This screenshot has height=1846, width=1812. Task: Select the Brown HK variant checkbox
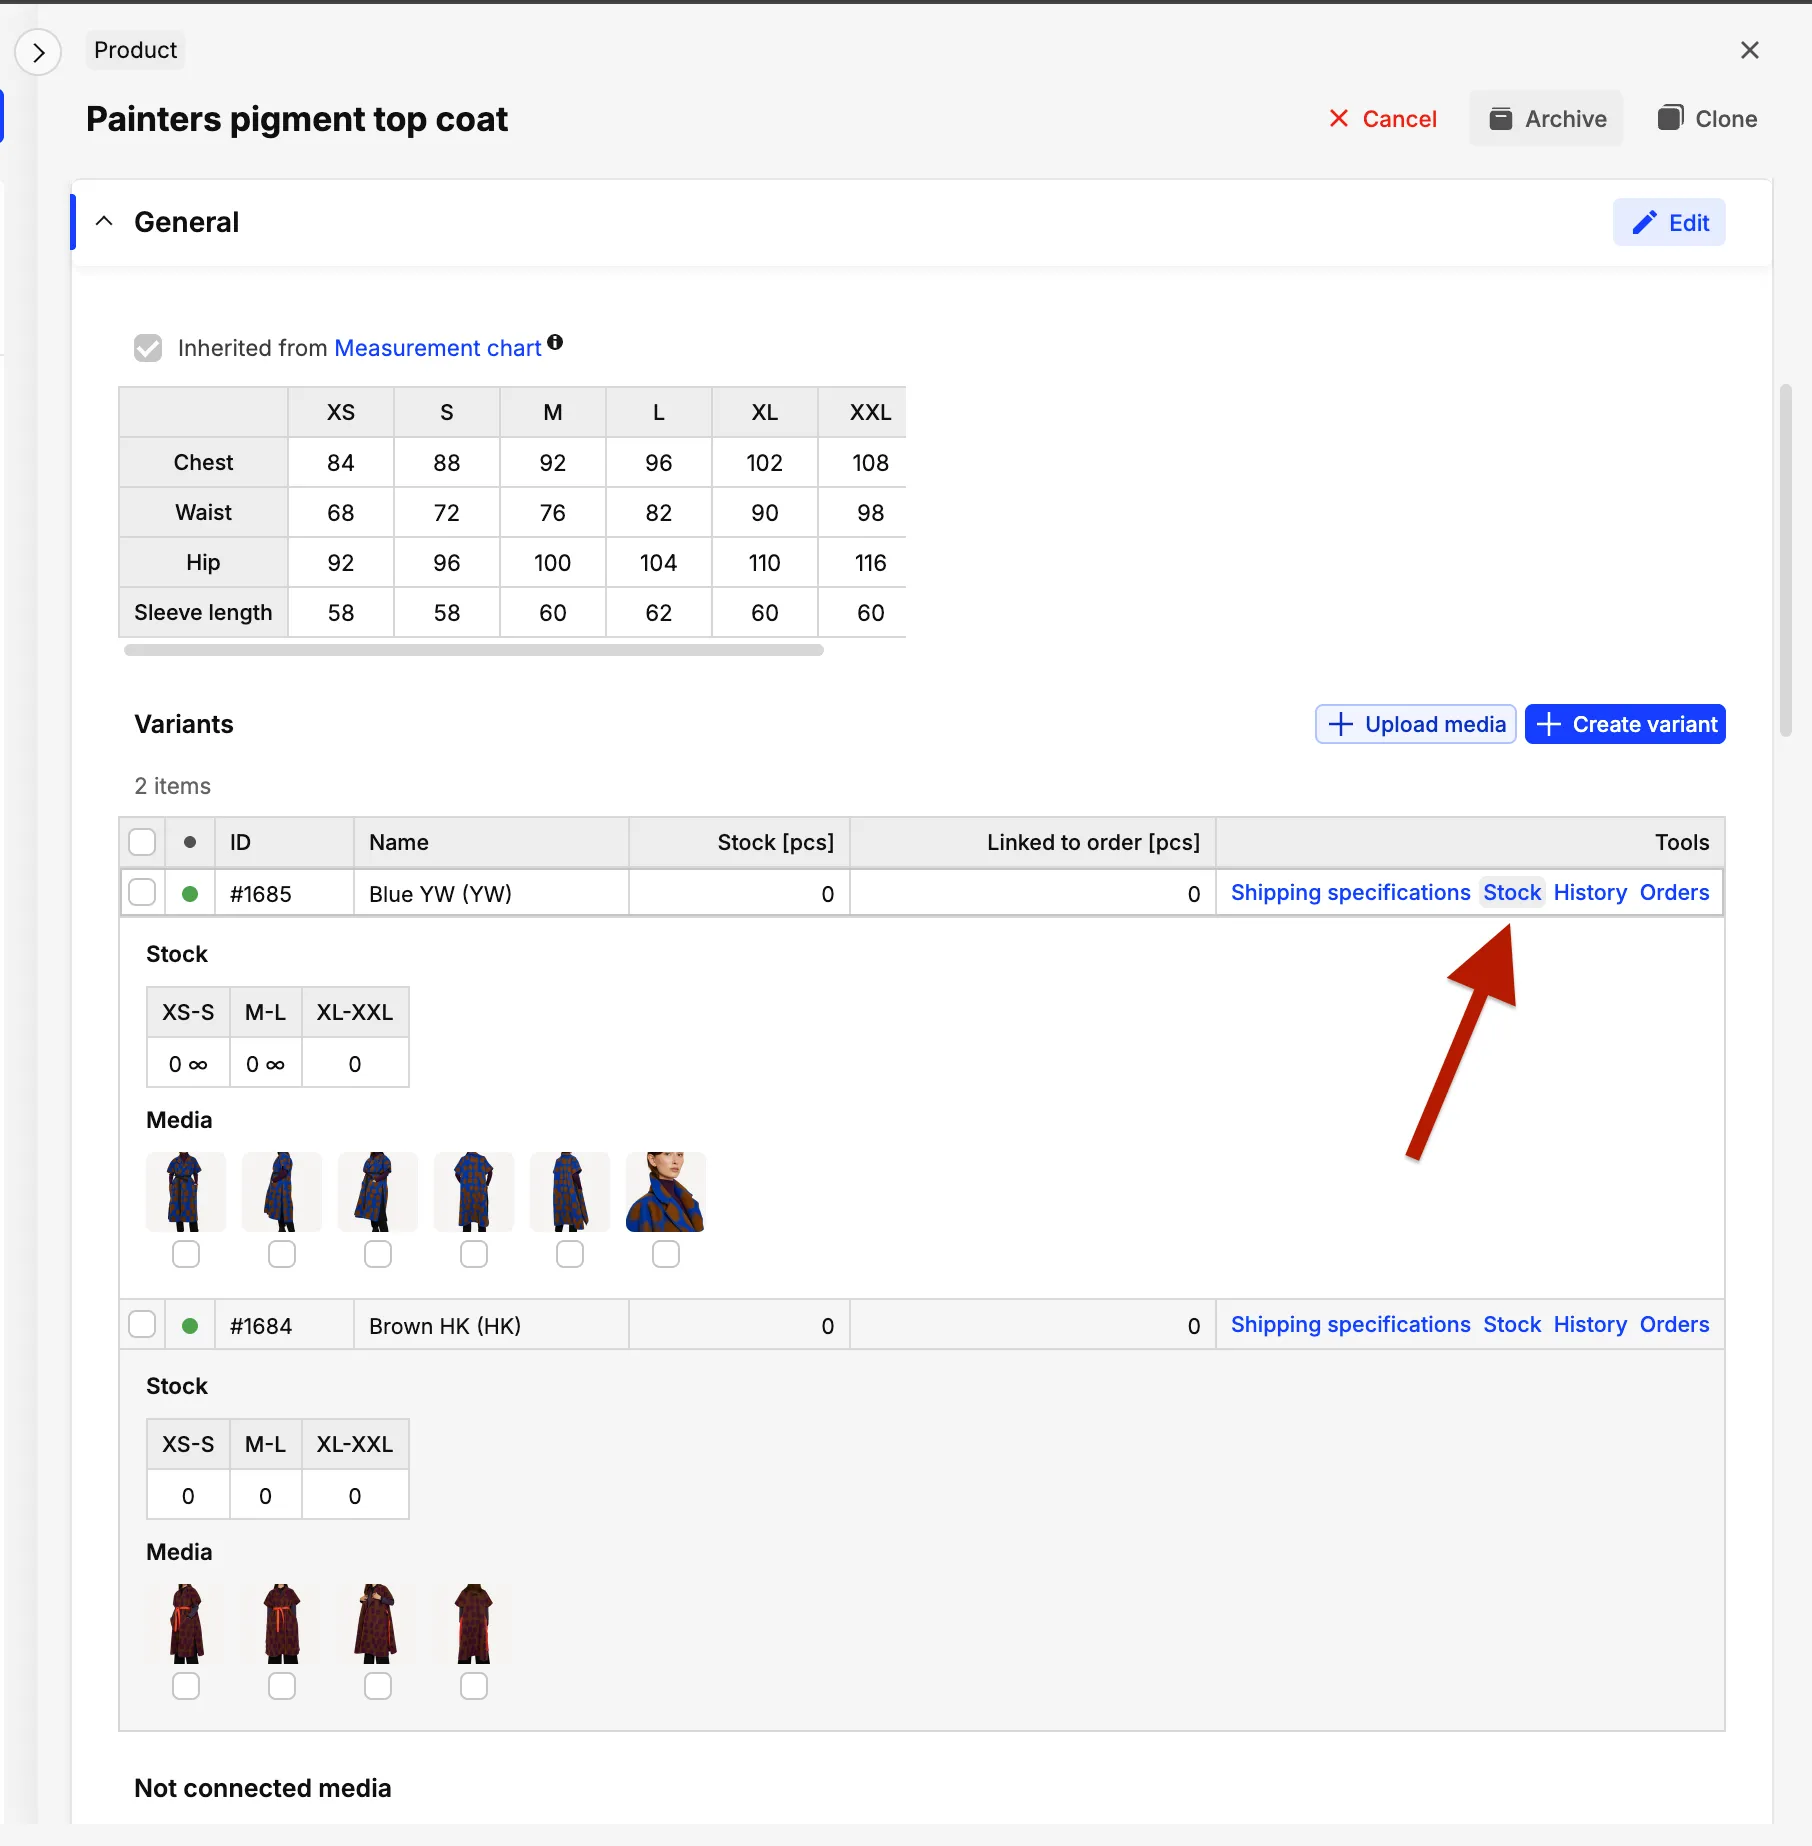pos(143,1325)
